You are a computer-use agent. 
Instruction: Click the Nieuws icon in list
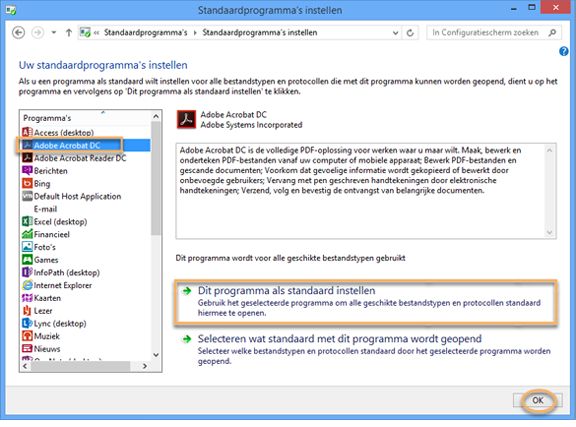[27, 348]
